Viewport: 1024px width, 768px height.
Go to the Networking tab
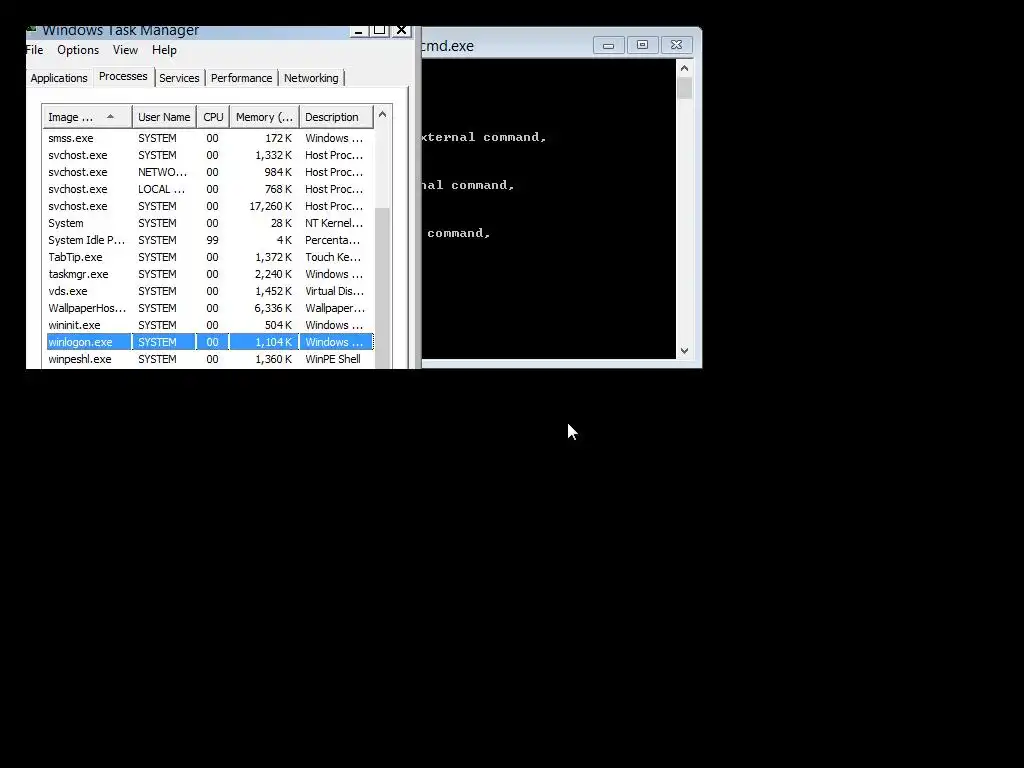click(311, 78)
